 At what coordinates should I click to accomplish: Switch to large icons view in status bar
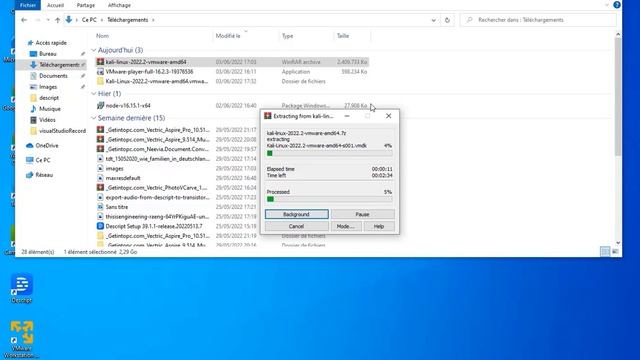pyautogui.click(x=615, y=251)
